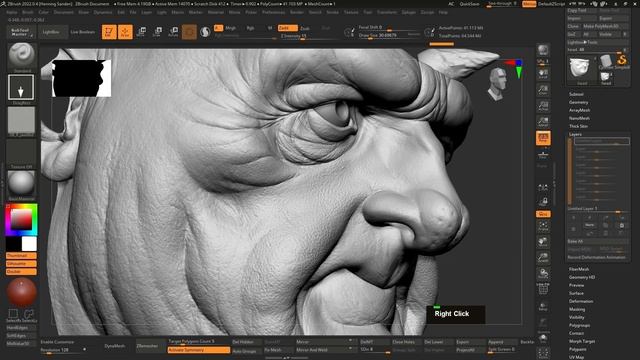The height and width of the screenshot is (360, 640).
Task: Open the Material menu
Action: click(x=216, y=12)
